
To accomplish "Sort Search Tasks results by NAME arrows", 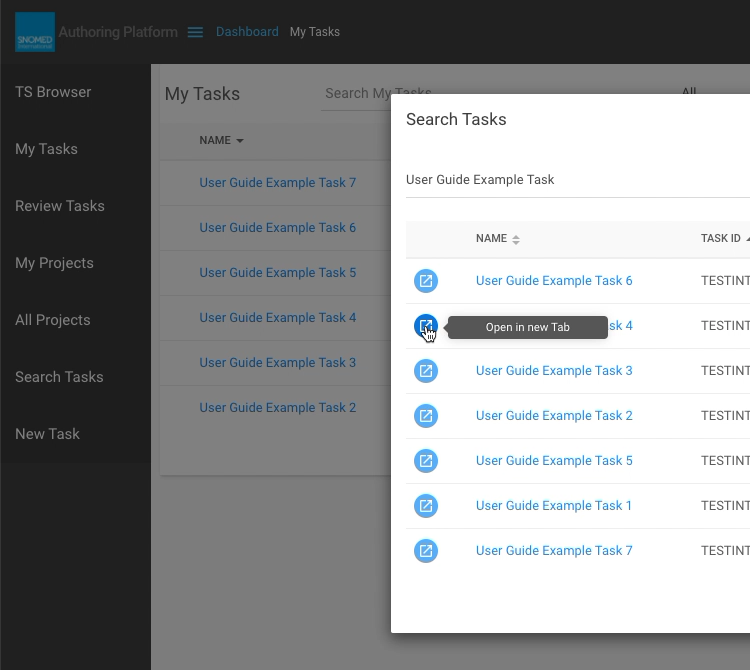I will (516, 239).
